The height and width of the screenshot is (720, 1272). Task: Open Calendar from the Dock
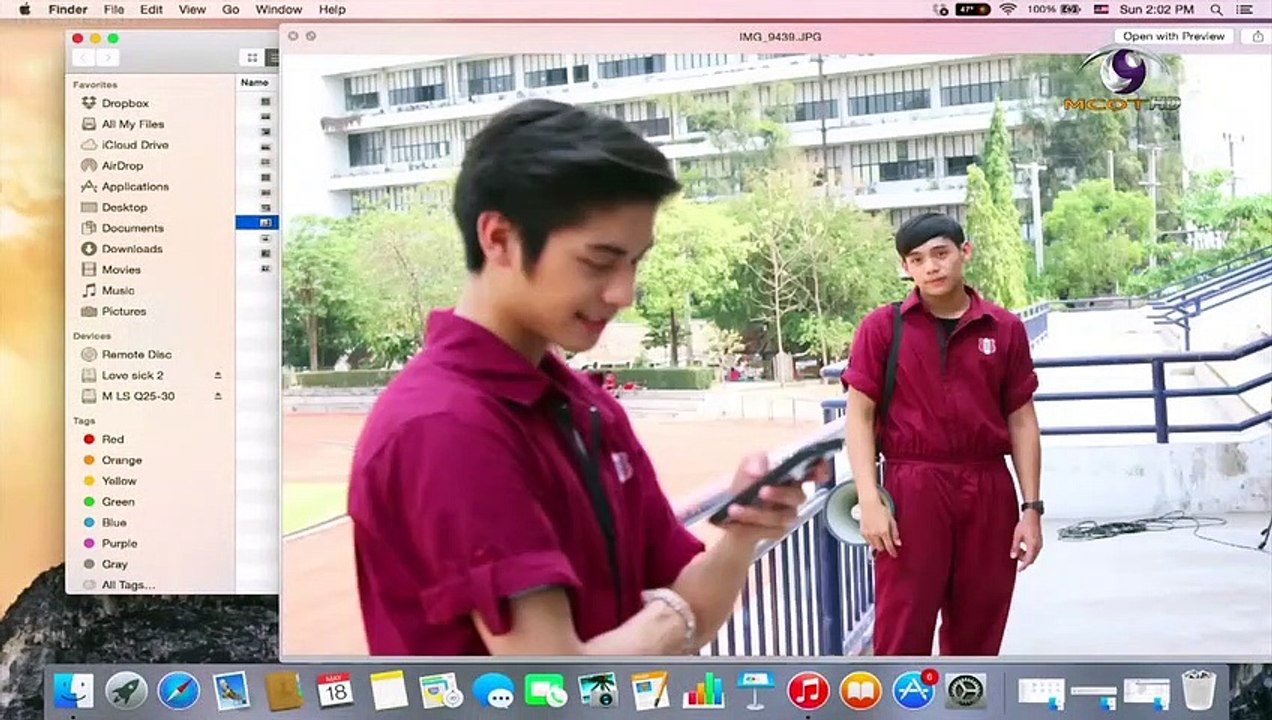[x=335, y=690]
